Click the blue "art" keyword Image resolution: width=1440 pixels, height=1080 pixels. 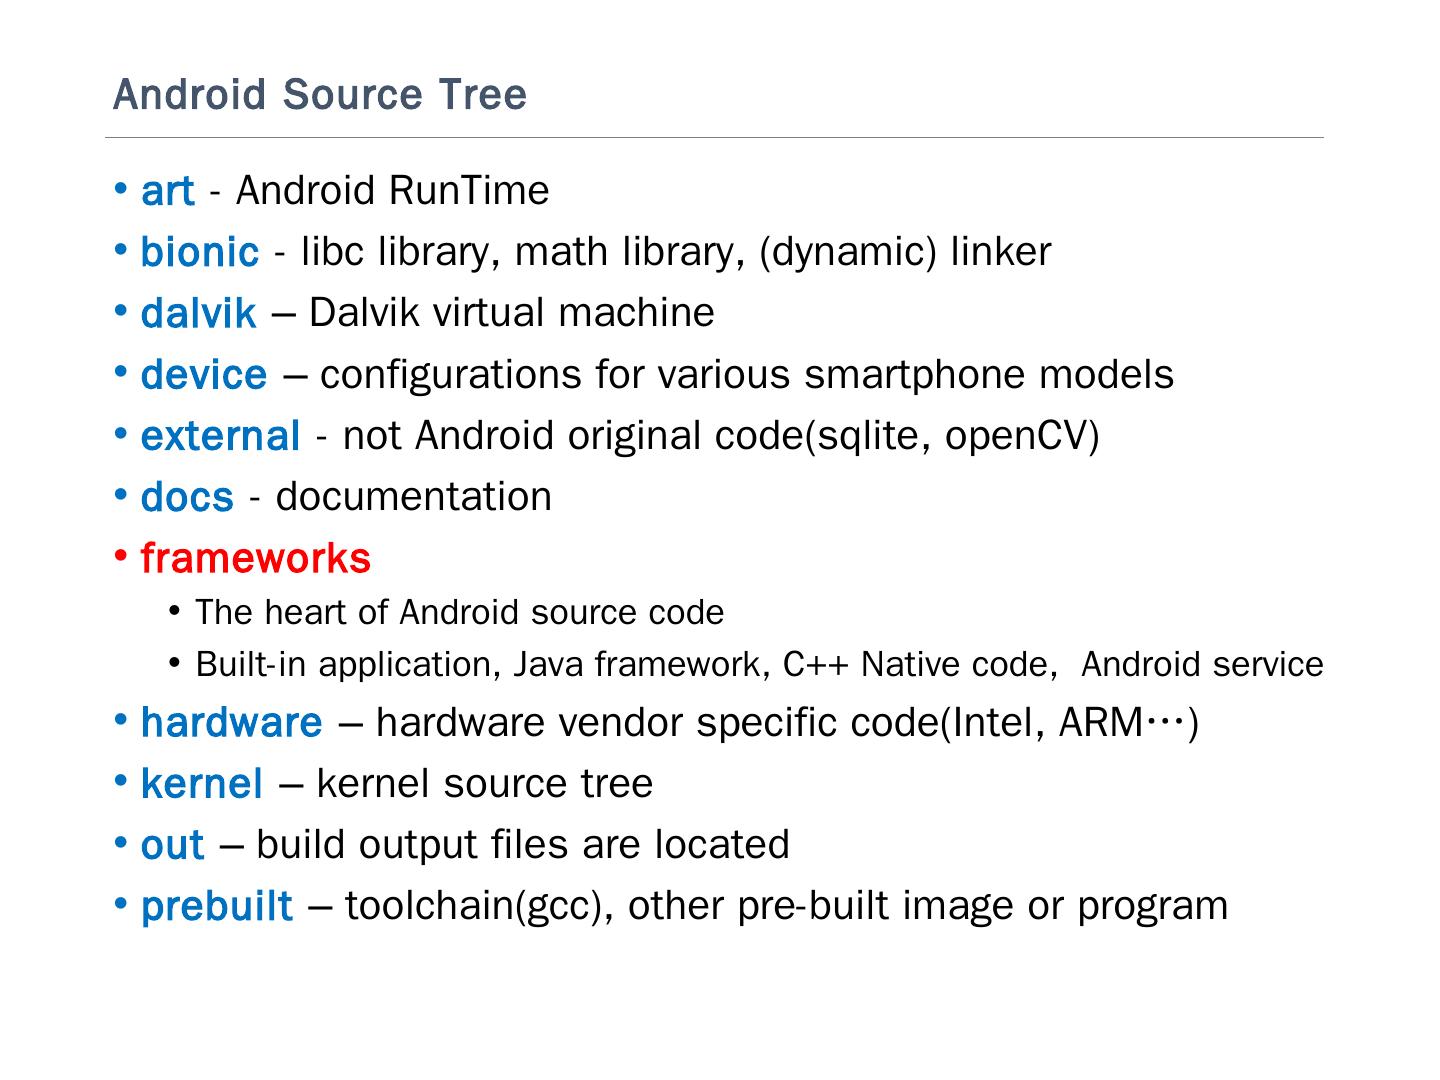click(168, 191)
